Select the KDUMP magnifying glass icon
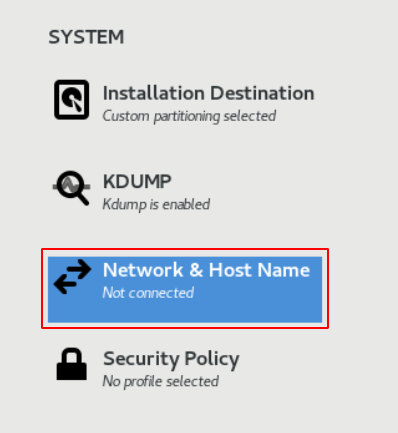This screenshot has width=398, height=433. pyautogui.click(x=72, y=188)
